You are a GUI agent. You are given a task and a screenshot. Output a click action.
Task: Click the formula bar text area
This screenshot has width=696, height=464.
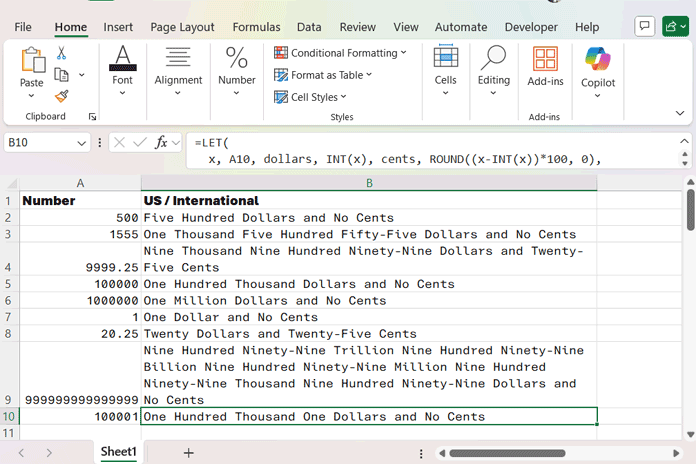pos(433,151)
